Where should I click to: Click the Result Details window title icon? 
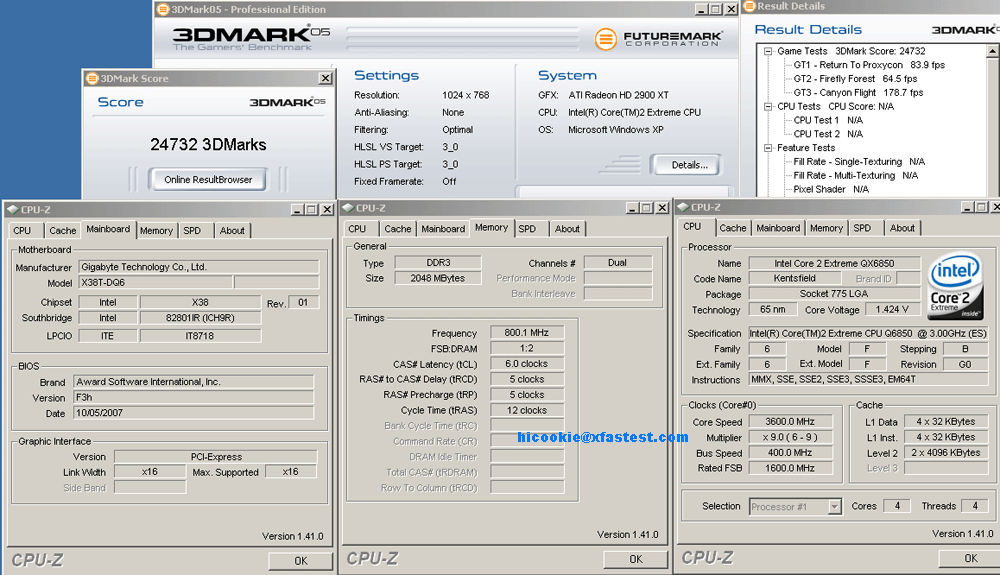click(749, 6)
